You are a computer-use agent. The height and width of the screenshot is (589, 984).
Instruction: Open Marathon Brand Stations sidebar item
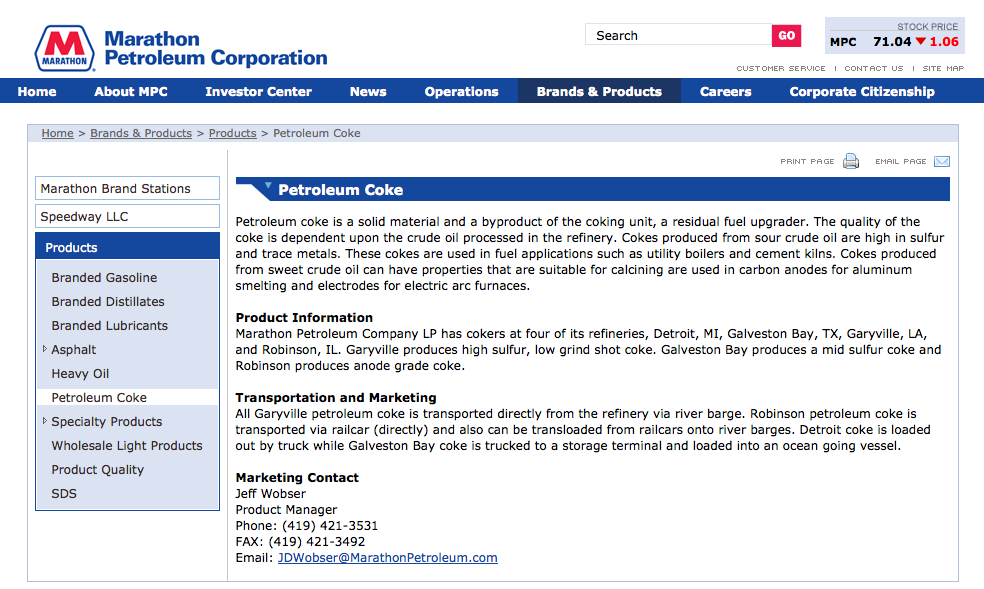coord(127,188)
